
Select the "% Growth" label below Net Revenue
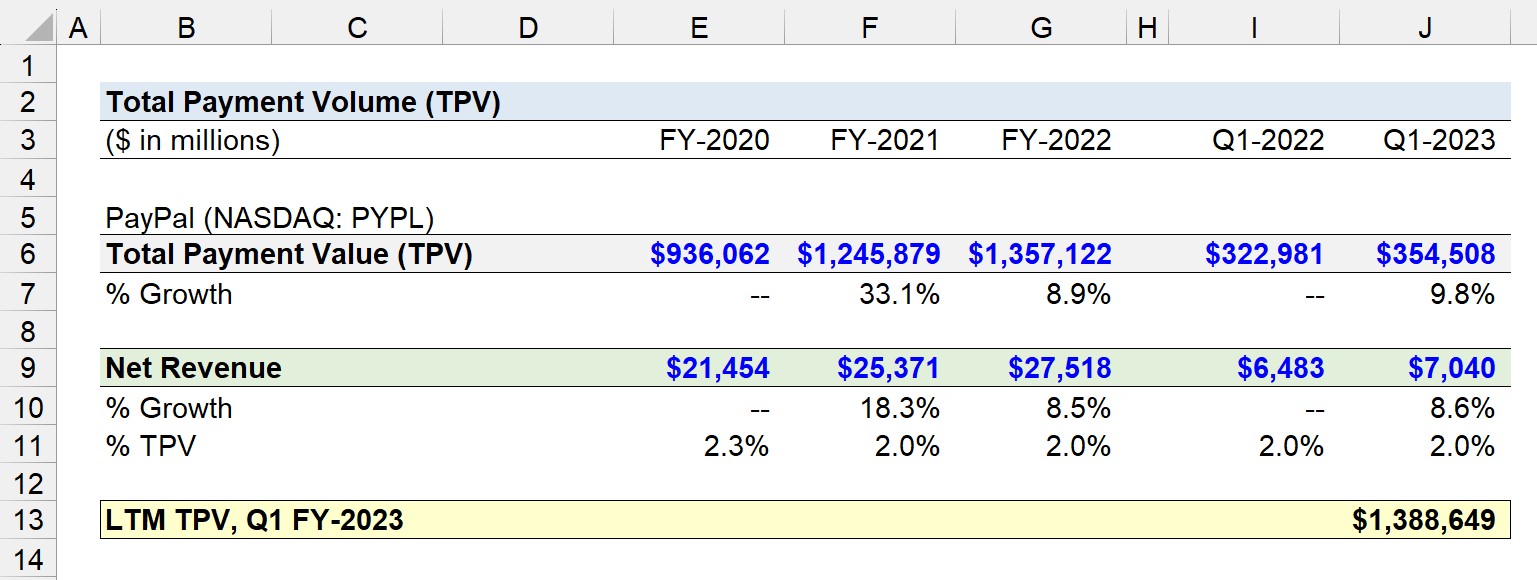169,406
